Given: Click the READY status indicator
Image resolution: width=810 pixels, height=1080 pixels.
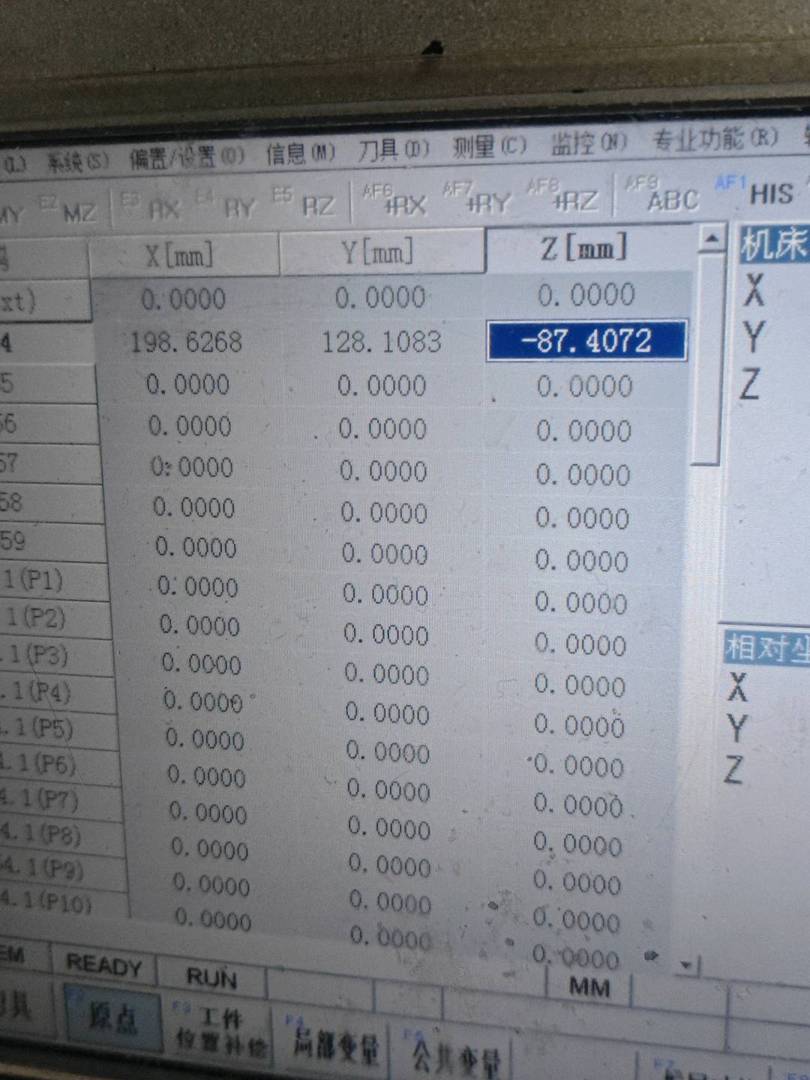Looking at the screenshot, I should tap(103, 966).
